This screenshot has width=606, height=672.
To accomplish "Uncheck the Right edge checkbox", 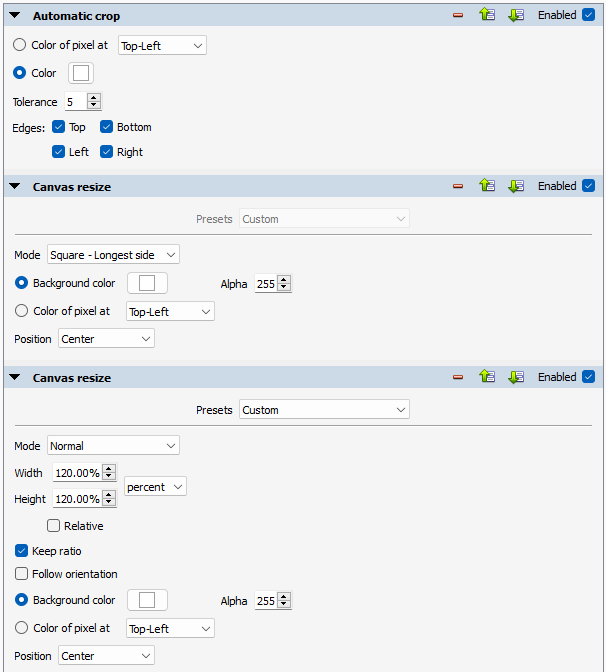I will pyautogui.click(x=106, y=152).
